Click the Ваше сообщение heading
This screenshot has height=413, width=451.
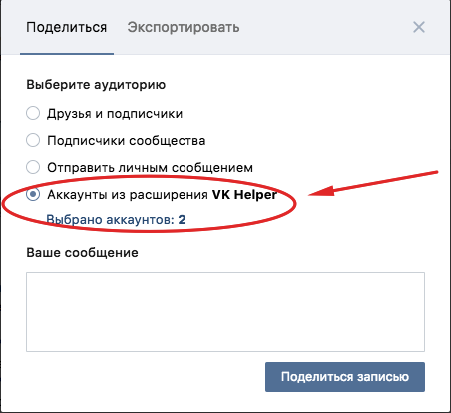(x=82, y=253)
